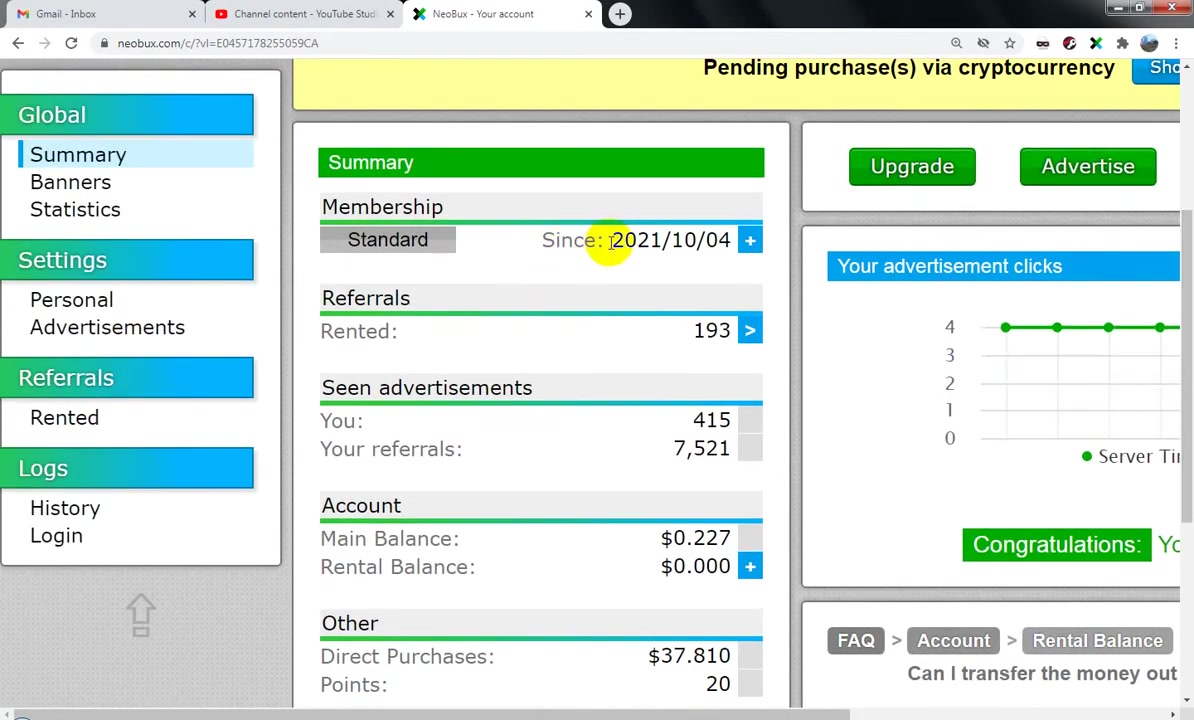
Task: Click the scroll-to-top arrow icon in sidebar
Action: [141, 615]
